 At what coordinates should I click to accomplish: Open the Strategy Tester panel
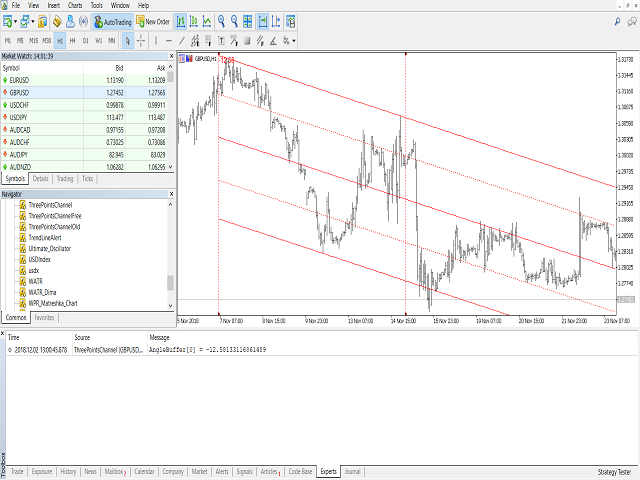pyautogui.click(x=614, y=470)
